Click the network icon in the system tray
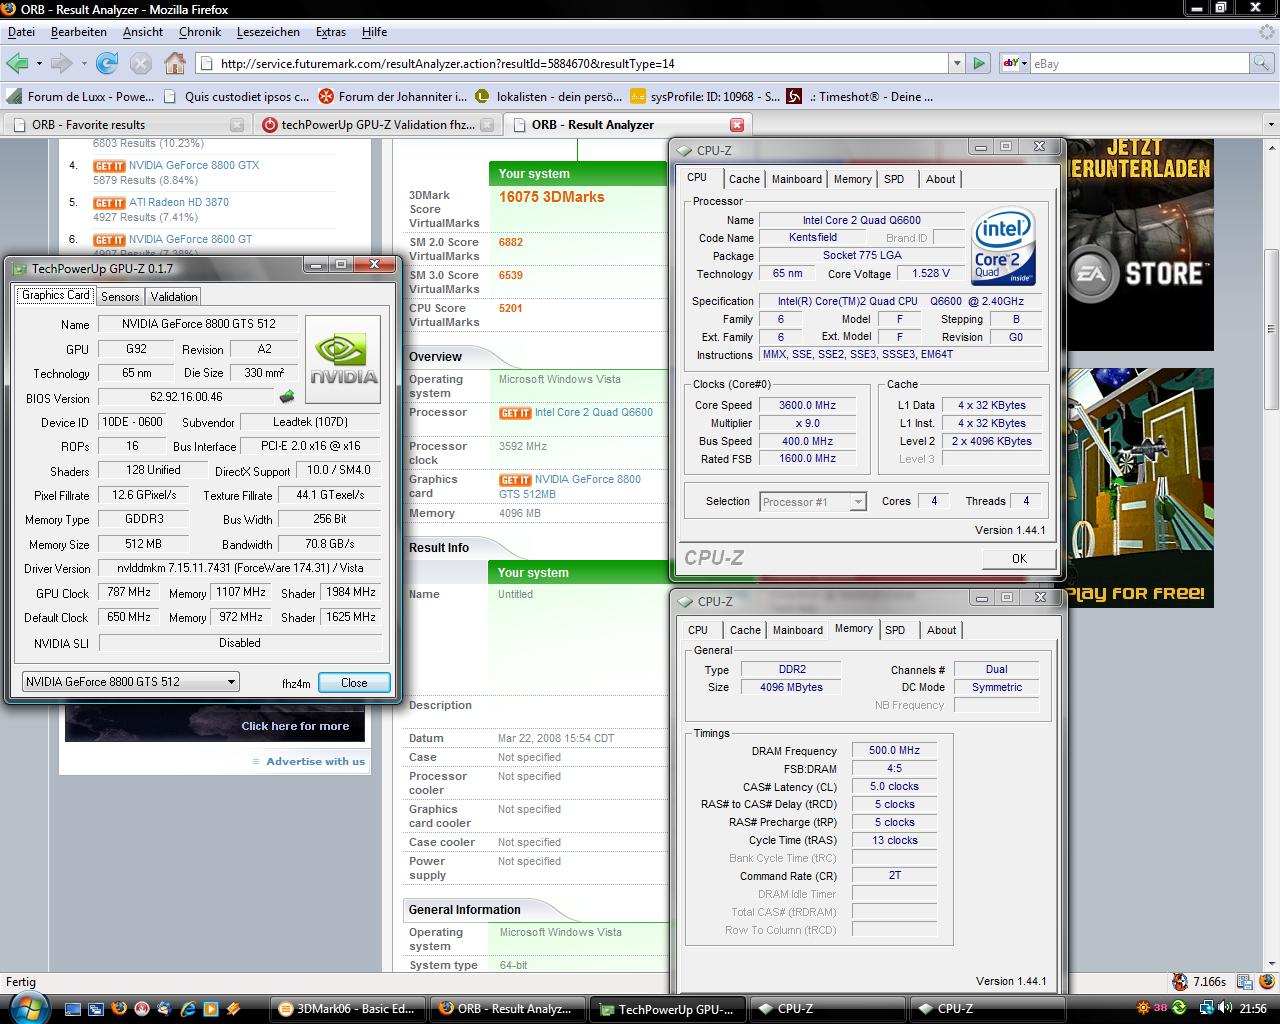Viewport: 1280px width, 1024px height. click(1206, 1008)
